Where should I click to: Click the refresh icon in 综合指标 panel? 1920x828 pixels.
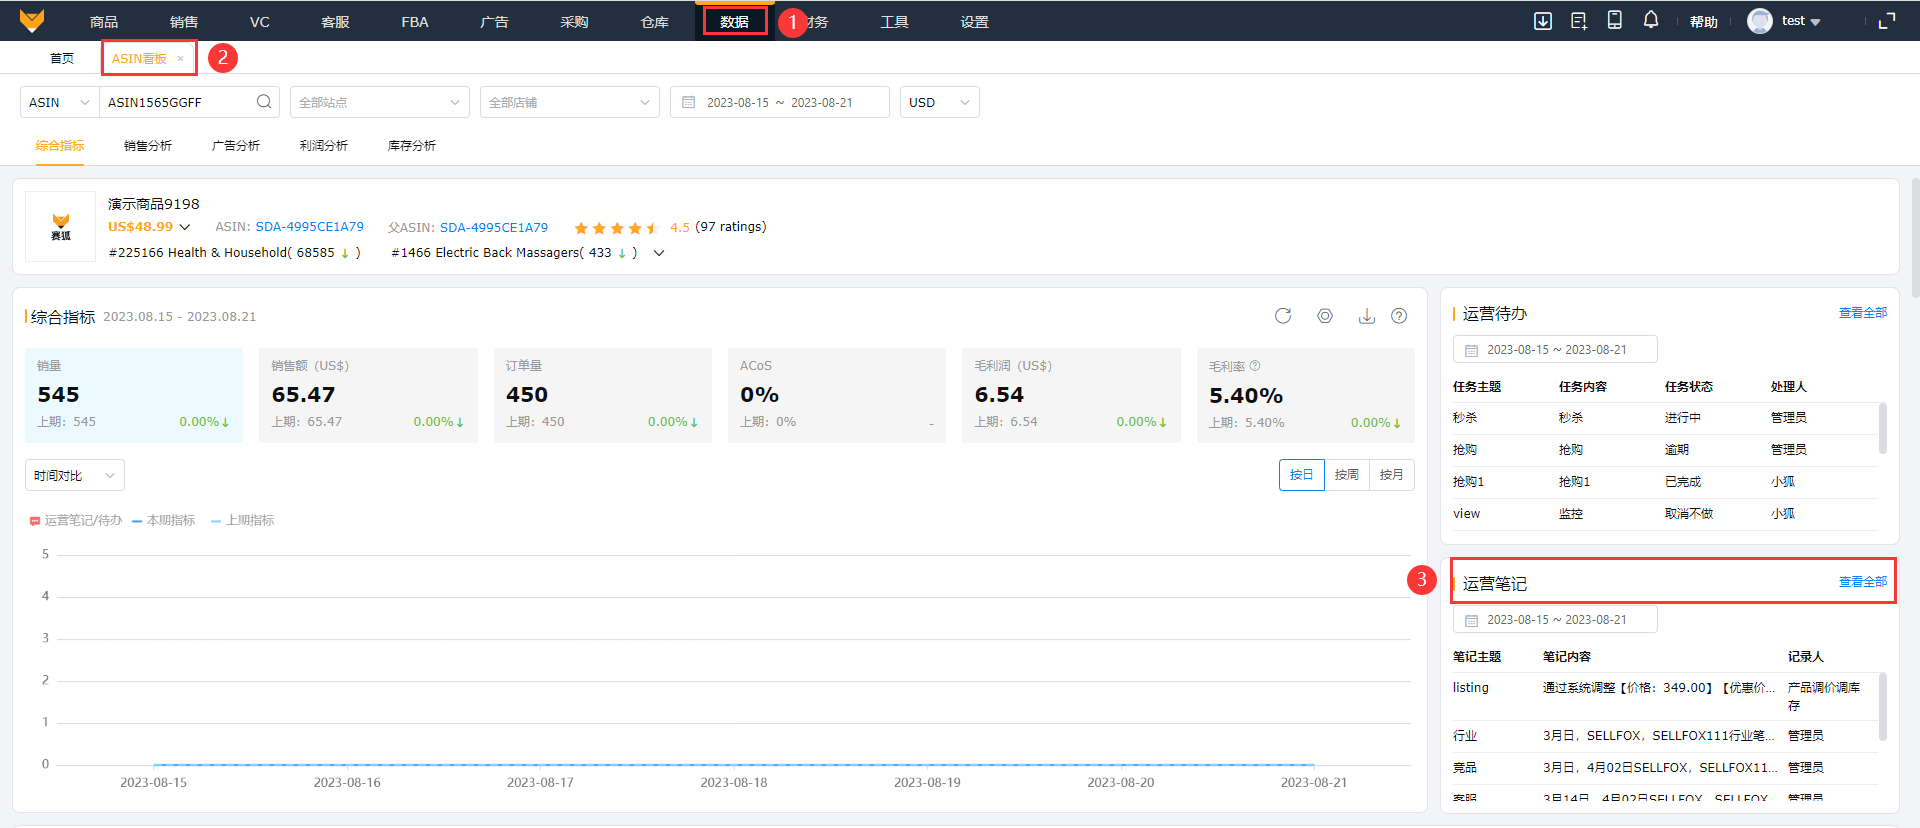[x=1283, y=316]
